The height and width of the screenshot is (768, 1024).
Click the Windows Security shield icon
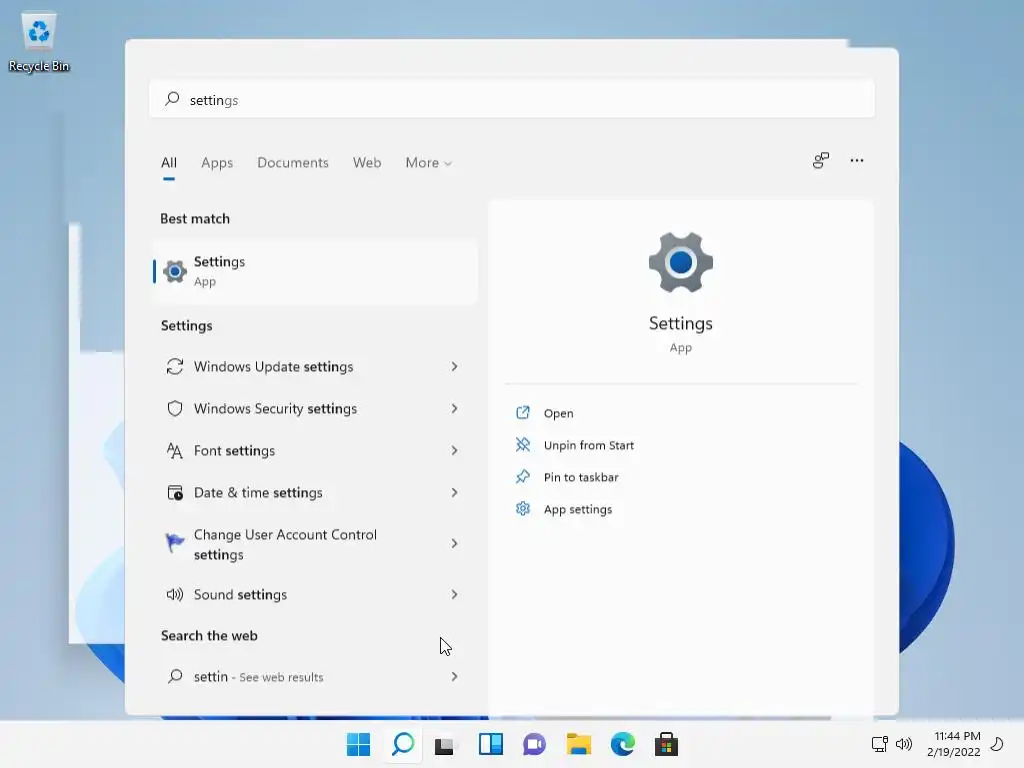coord(174,408)
